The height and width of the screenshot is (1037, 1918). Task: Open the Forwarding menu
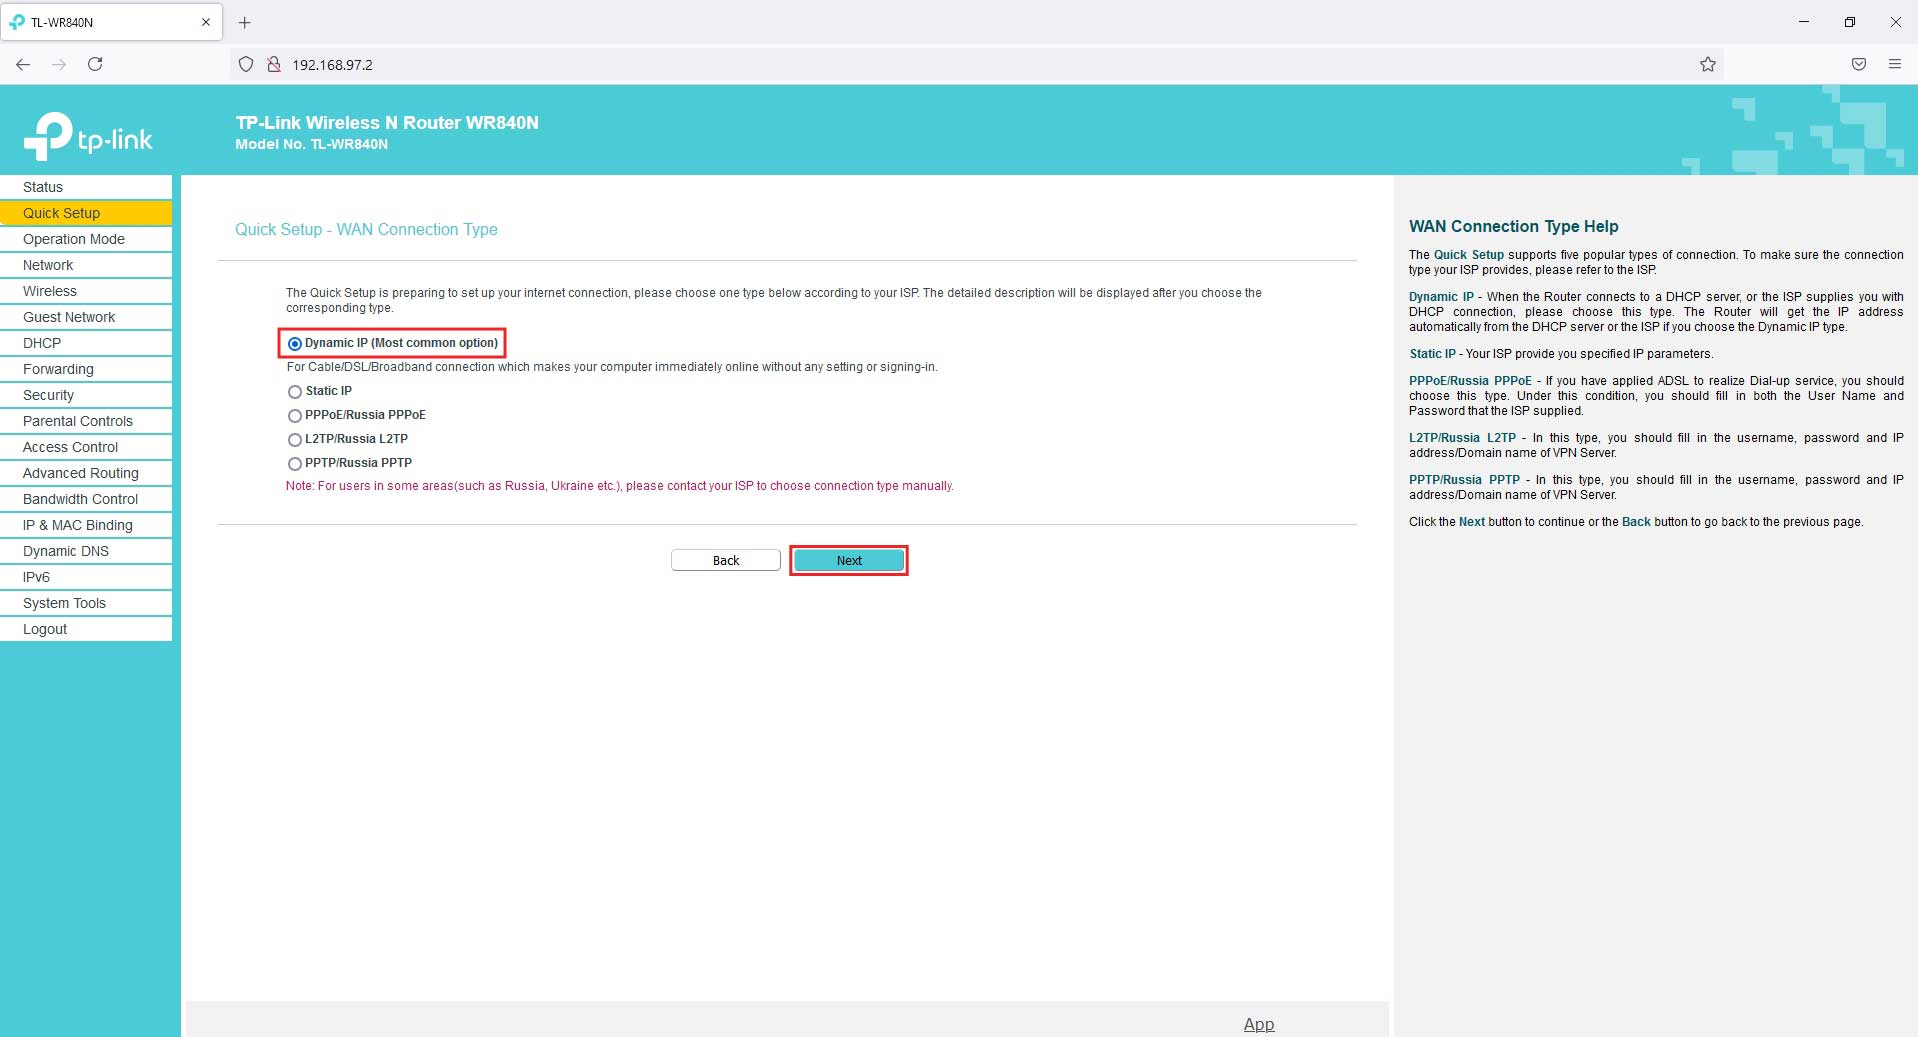pos(86,369)
